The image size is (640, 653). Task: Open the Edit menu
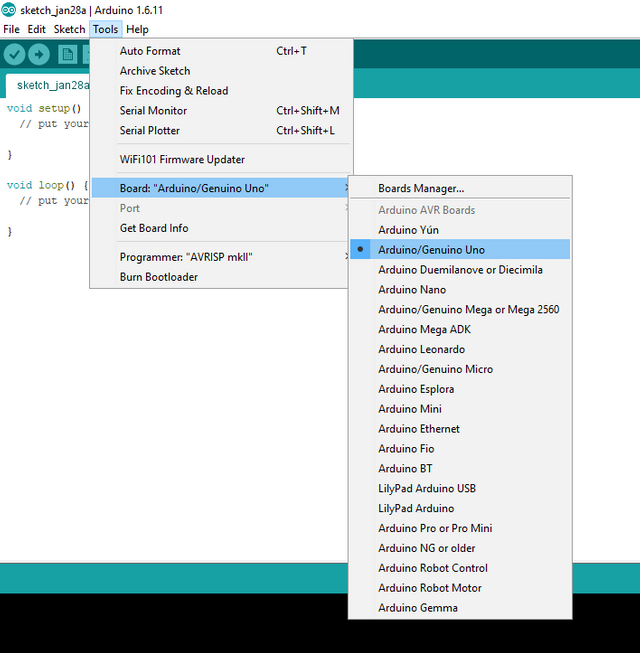(x=37, y=29)
